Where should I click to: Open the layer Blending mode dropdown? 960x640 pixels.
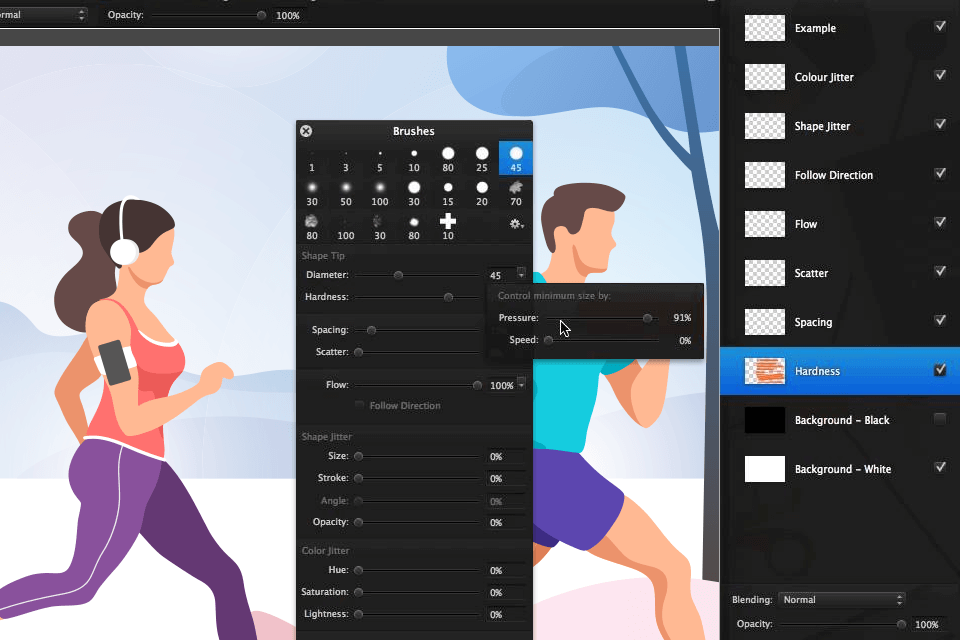[x=842, y=600]
